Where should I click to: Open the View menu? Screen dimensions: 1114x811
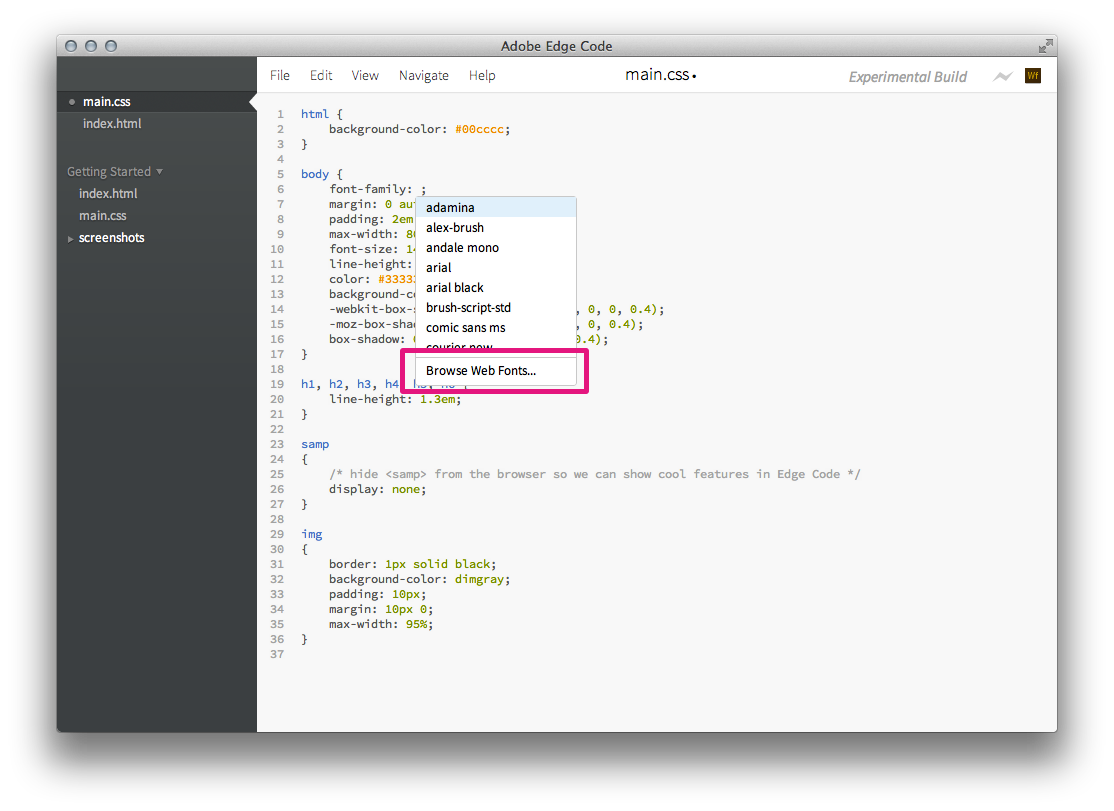365,75
